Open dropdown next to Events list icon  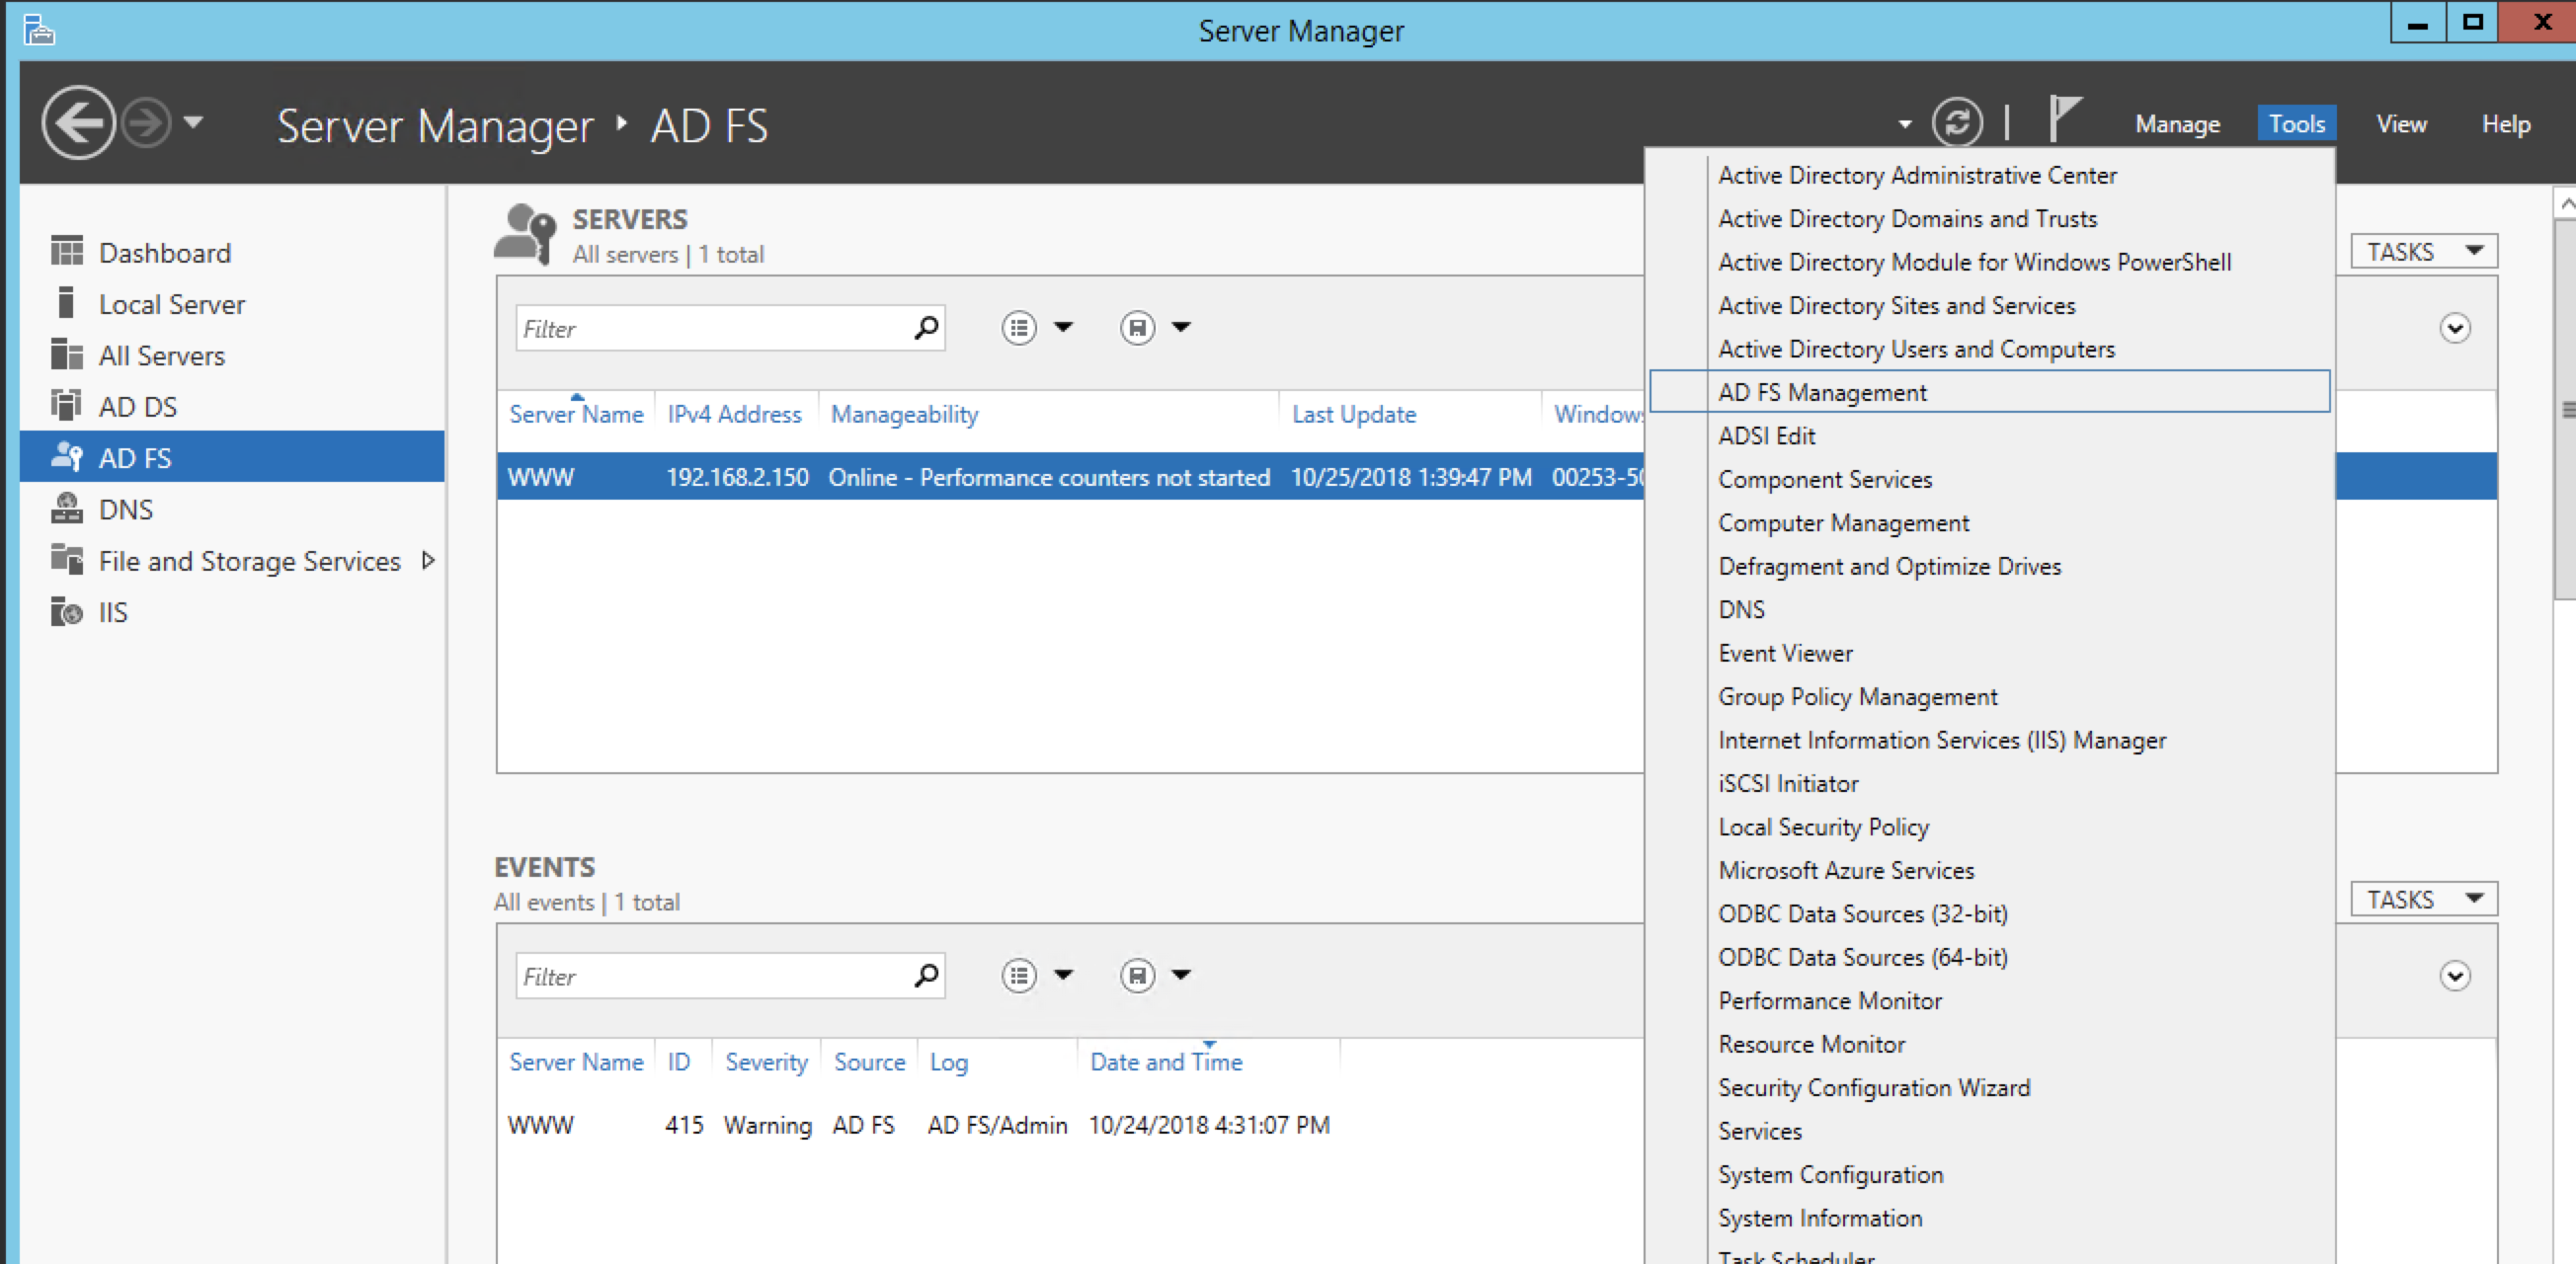(x=1064, y=975)
